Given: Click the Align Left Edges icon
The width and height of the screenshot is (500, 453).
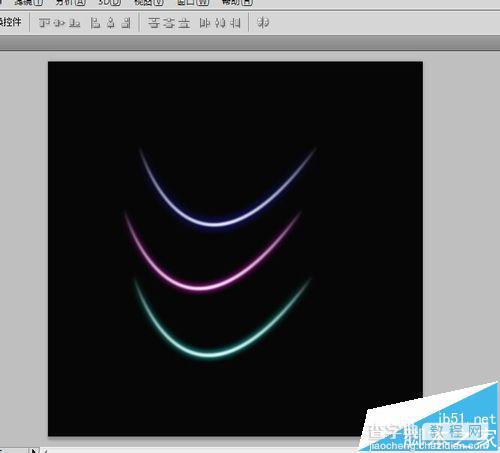Looking at the screenshot, I should (95, 23).
